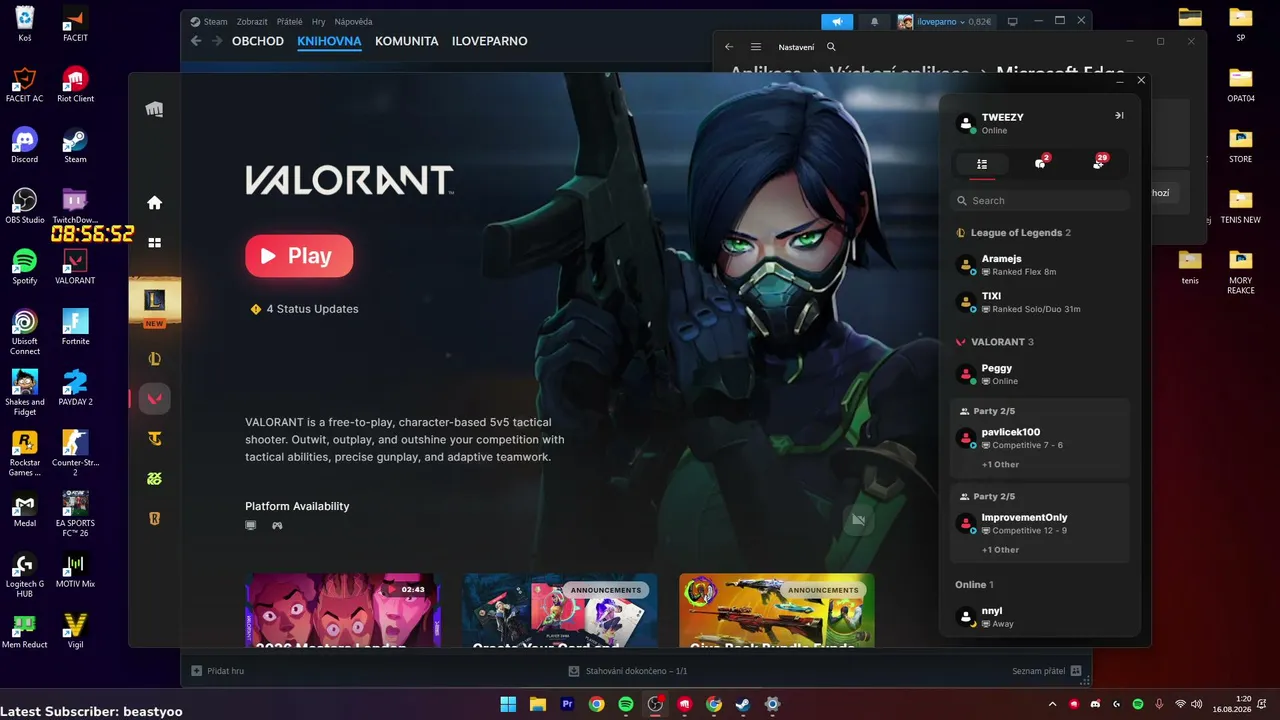Select friend ImprovementOnly in the party card

coord(1040,523)
